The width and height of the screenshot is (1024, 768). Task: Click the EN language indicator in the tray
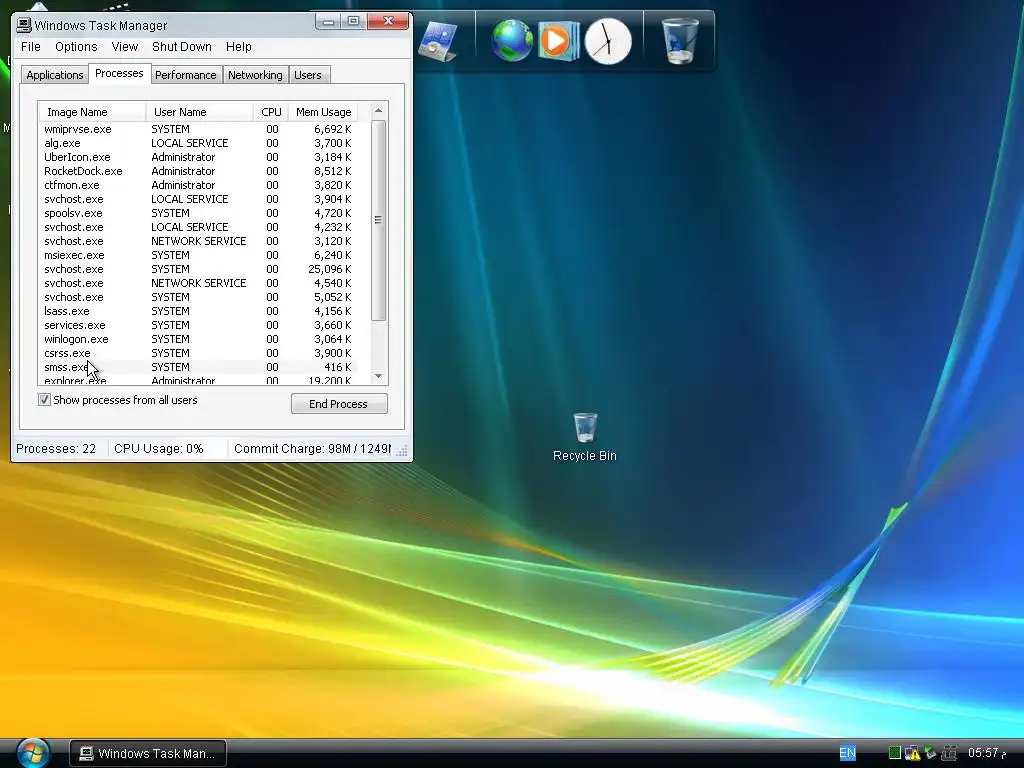[847, 753]
